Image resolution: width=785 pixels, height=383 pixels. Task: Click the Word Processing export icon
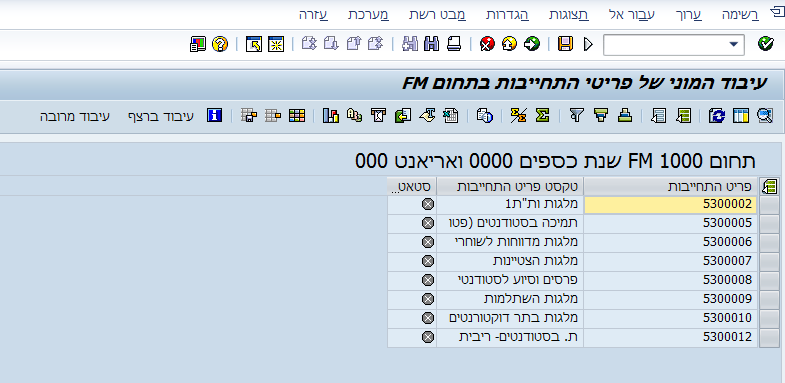(426, 116)
